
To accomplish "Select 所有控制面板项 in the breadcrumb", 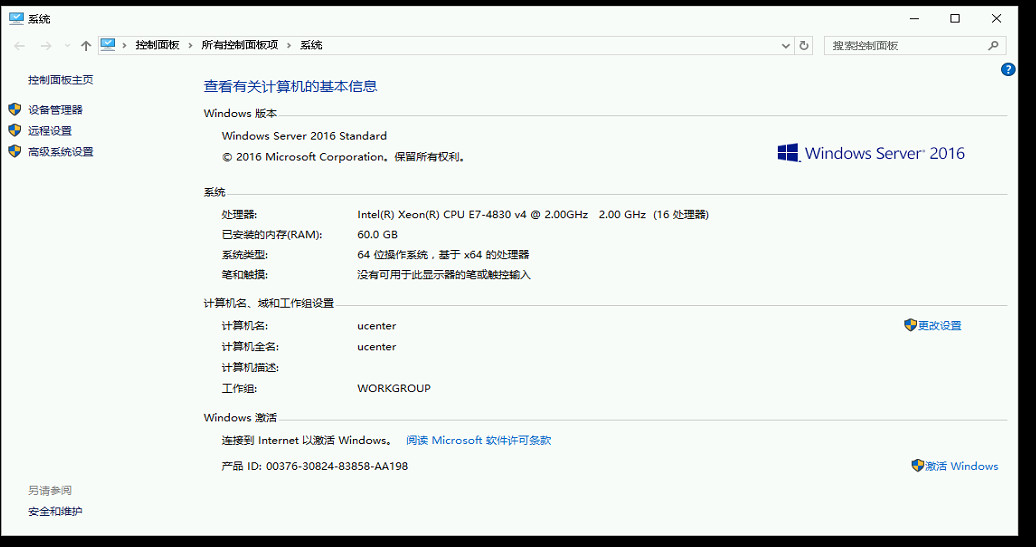I will [240, 46].
